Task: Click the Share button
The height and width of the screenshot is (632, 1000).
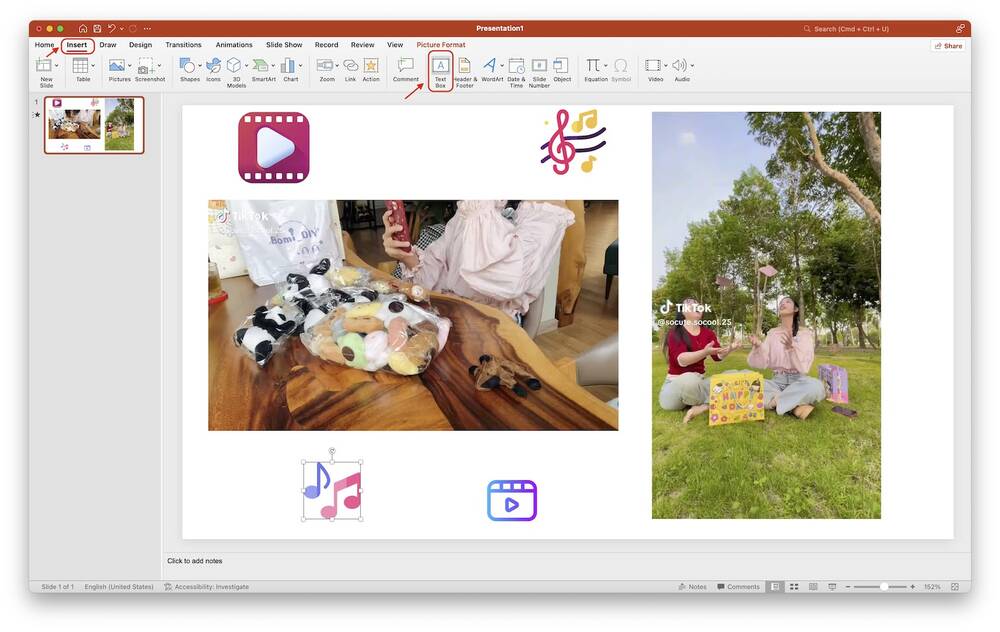Action: tap(945, 44)
